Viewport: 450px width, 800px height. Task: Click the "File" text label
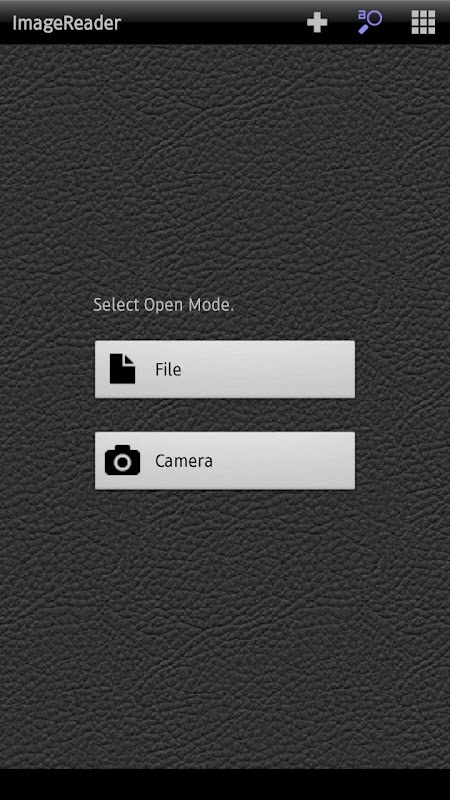tap(168, 369)
